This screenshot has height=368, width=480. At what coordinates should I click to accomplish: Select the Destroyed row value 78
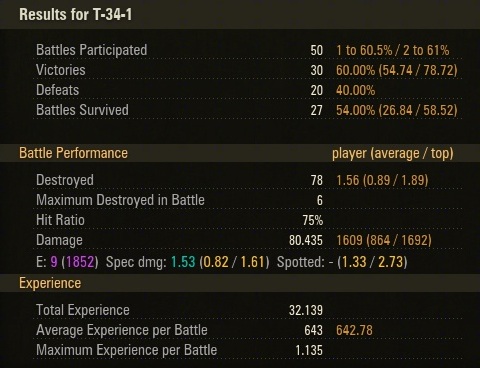tap(317, 180)
